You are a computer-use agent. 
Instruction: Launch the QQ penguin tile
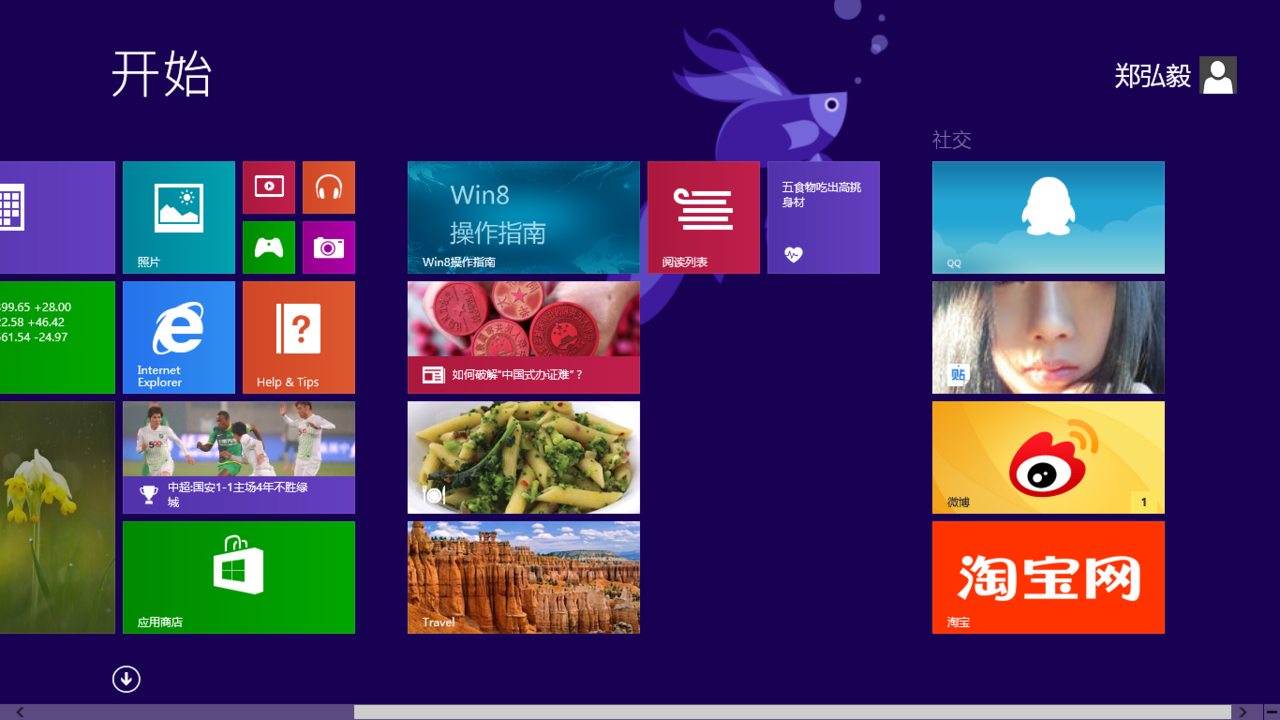[x=1049, y=217]
